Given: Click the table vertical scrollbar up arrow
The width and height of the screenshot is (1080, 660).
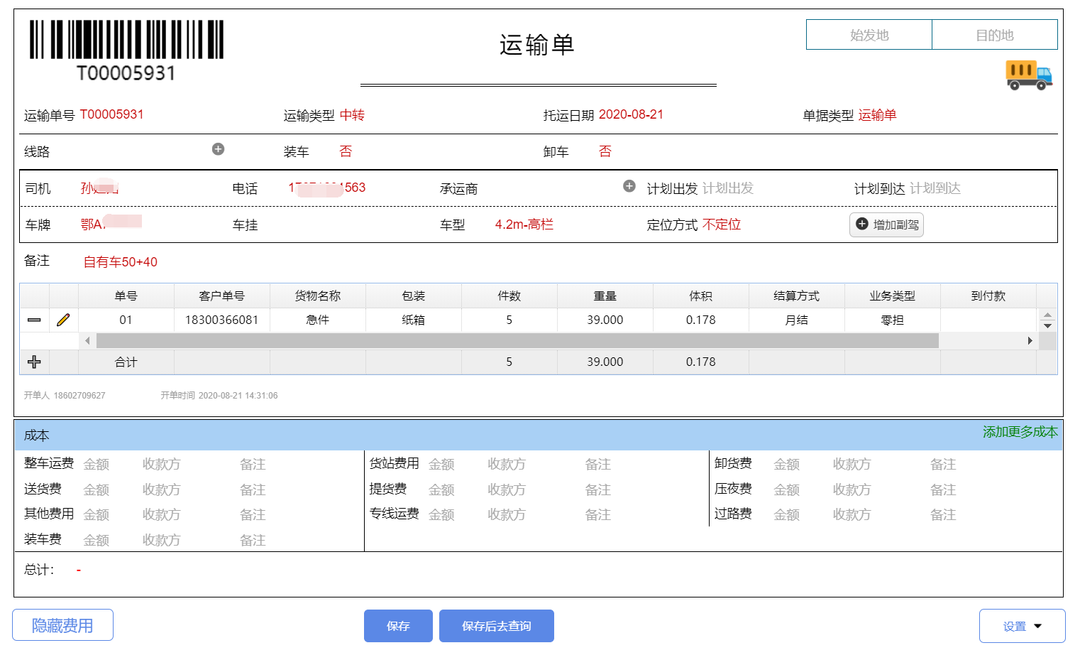Looking at the screenshot, I should click(1047, 316).
